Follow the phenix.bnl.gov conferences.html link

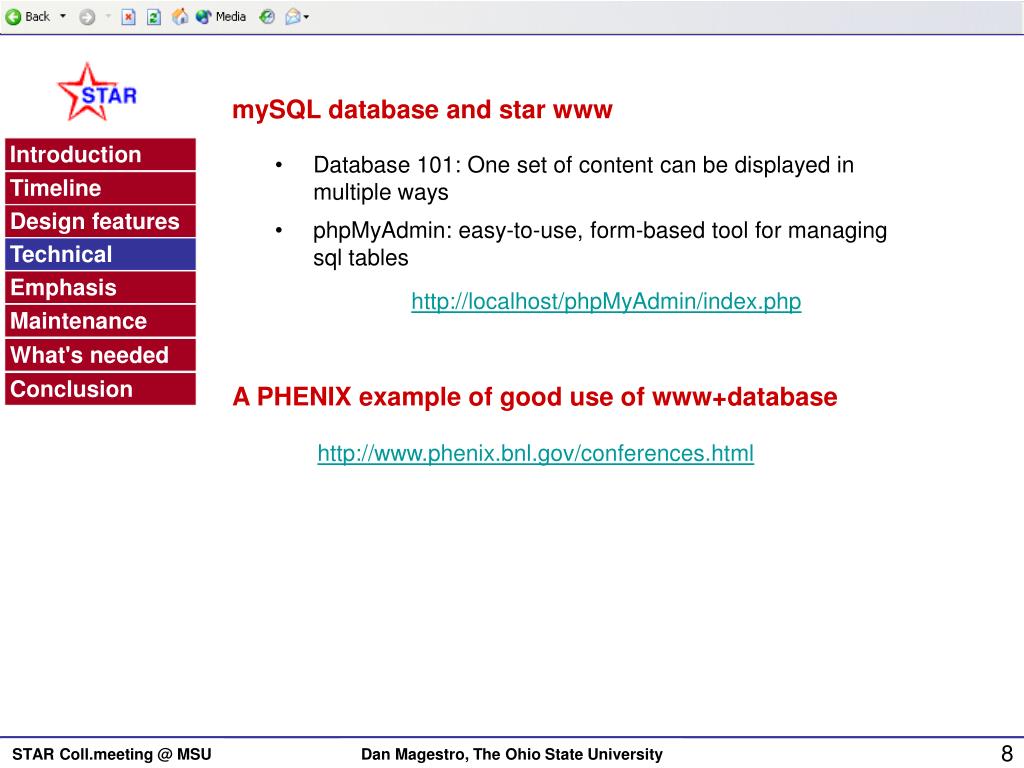tap(536, 453)
